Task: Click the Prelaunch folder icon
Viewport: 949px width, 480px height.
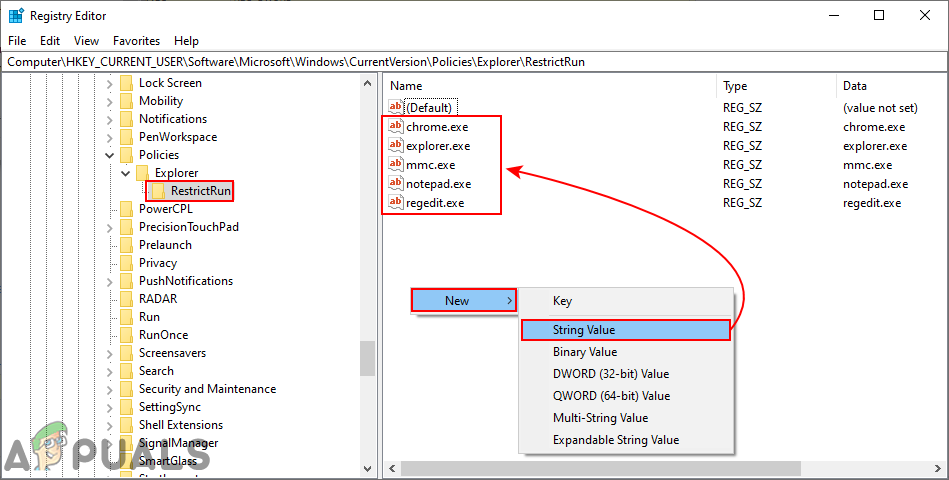Action: 126,245
